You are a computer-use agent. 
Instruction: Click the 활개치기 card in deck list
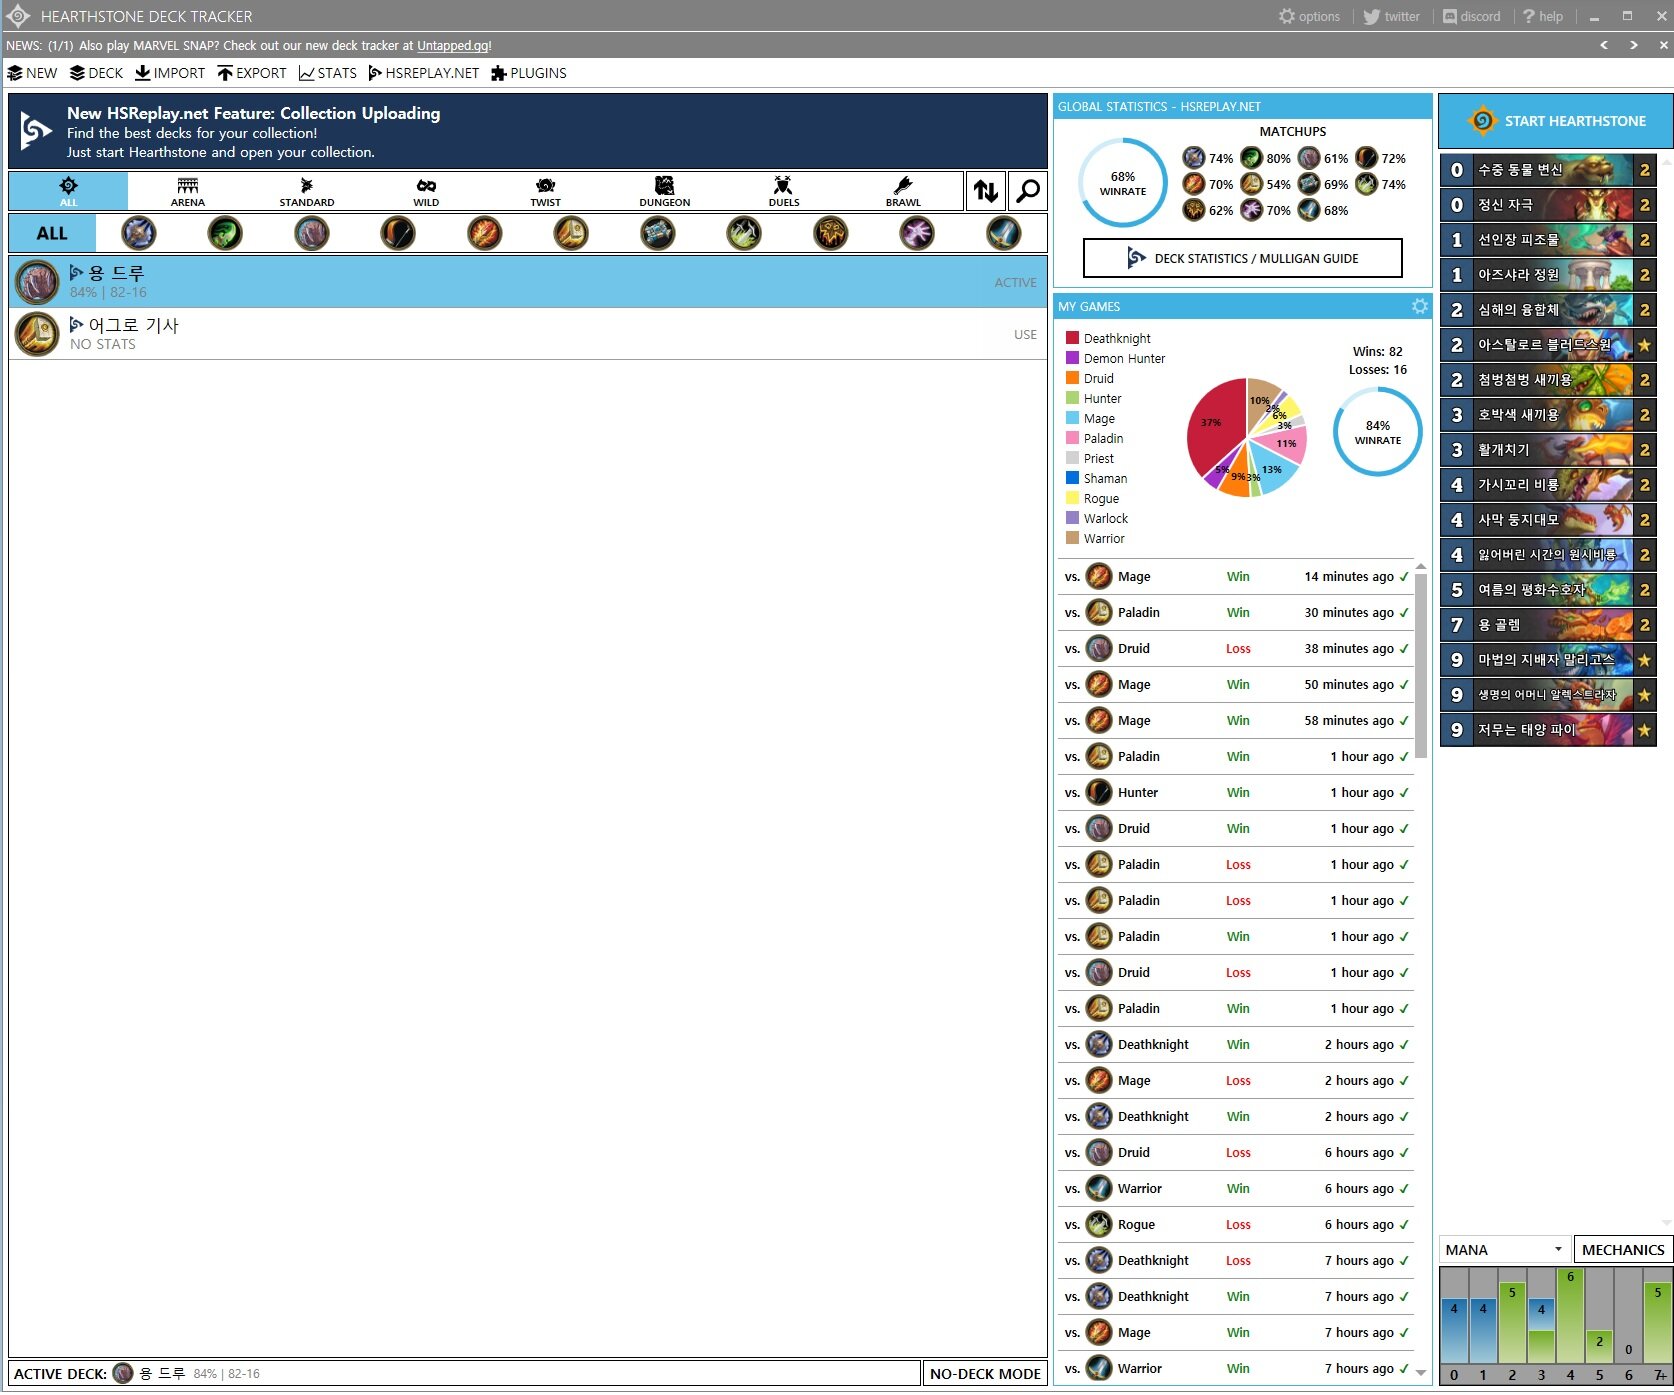click(1548, 450)
